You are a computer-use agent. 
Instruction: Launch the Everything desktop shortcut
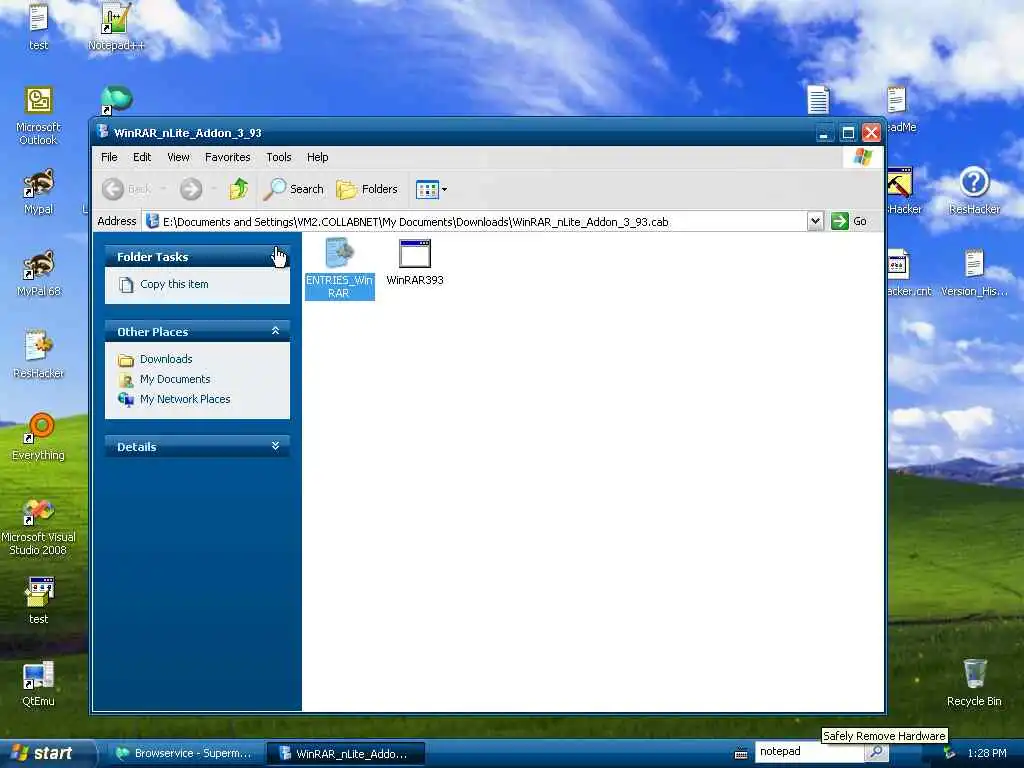point(39,436)
